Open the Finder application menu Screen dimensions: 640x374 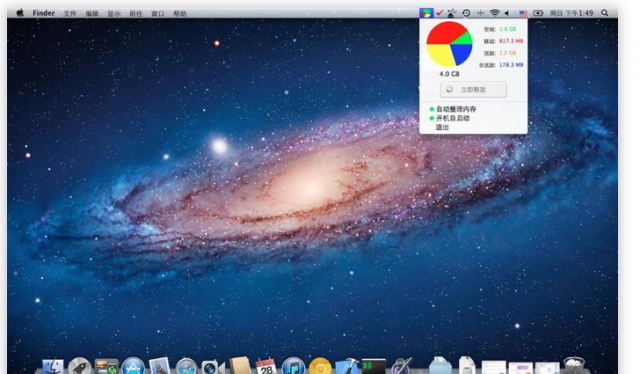43,13
